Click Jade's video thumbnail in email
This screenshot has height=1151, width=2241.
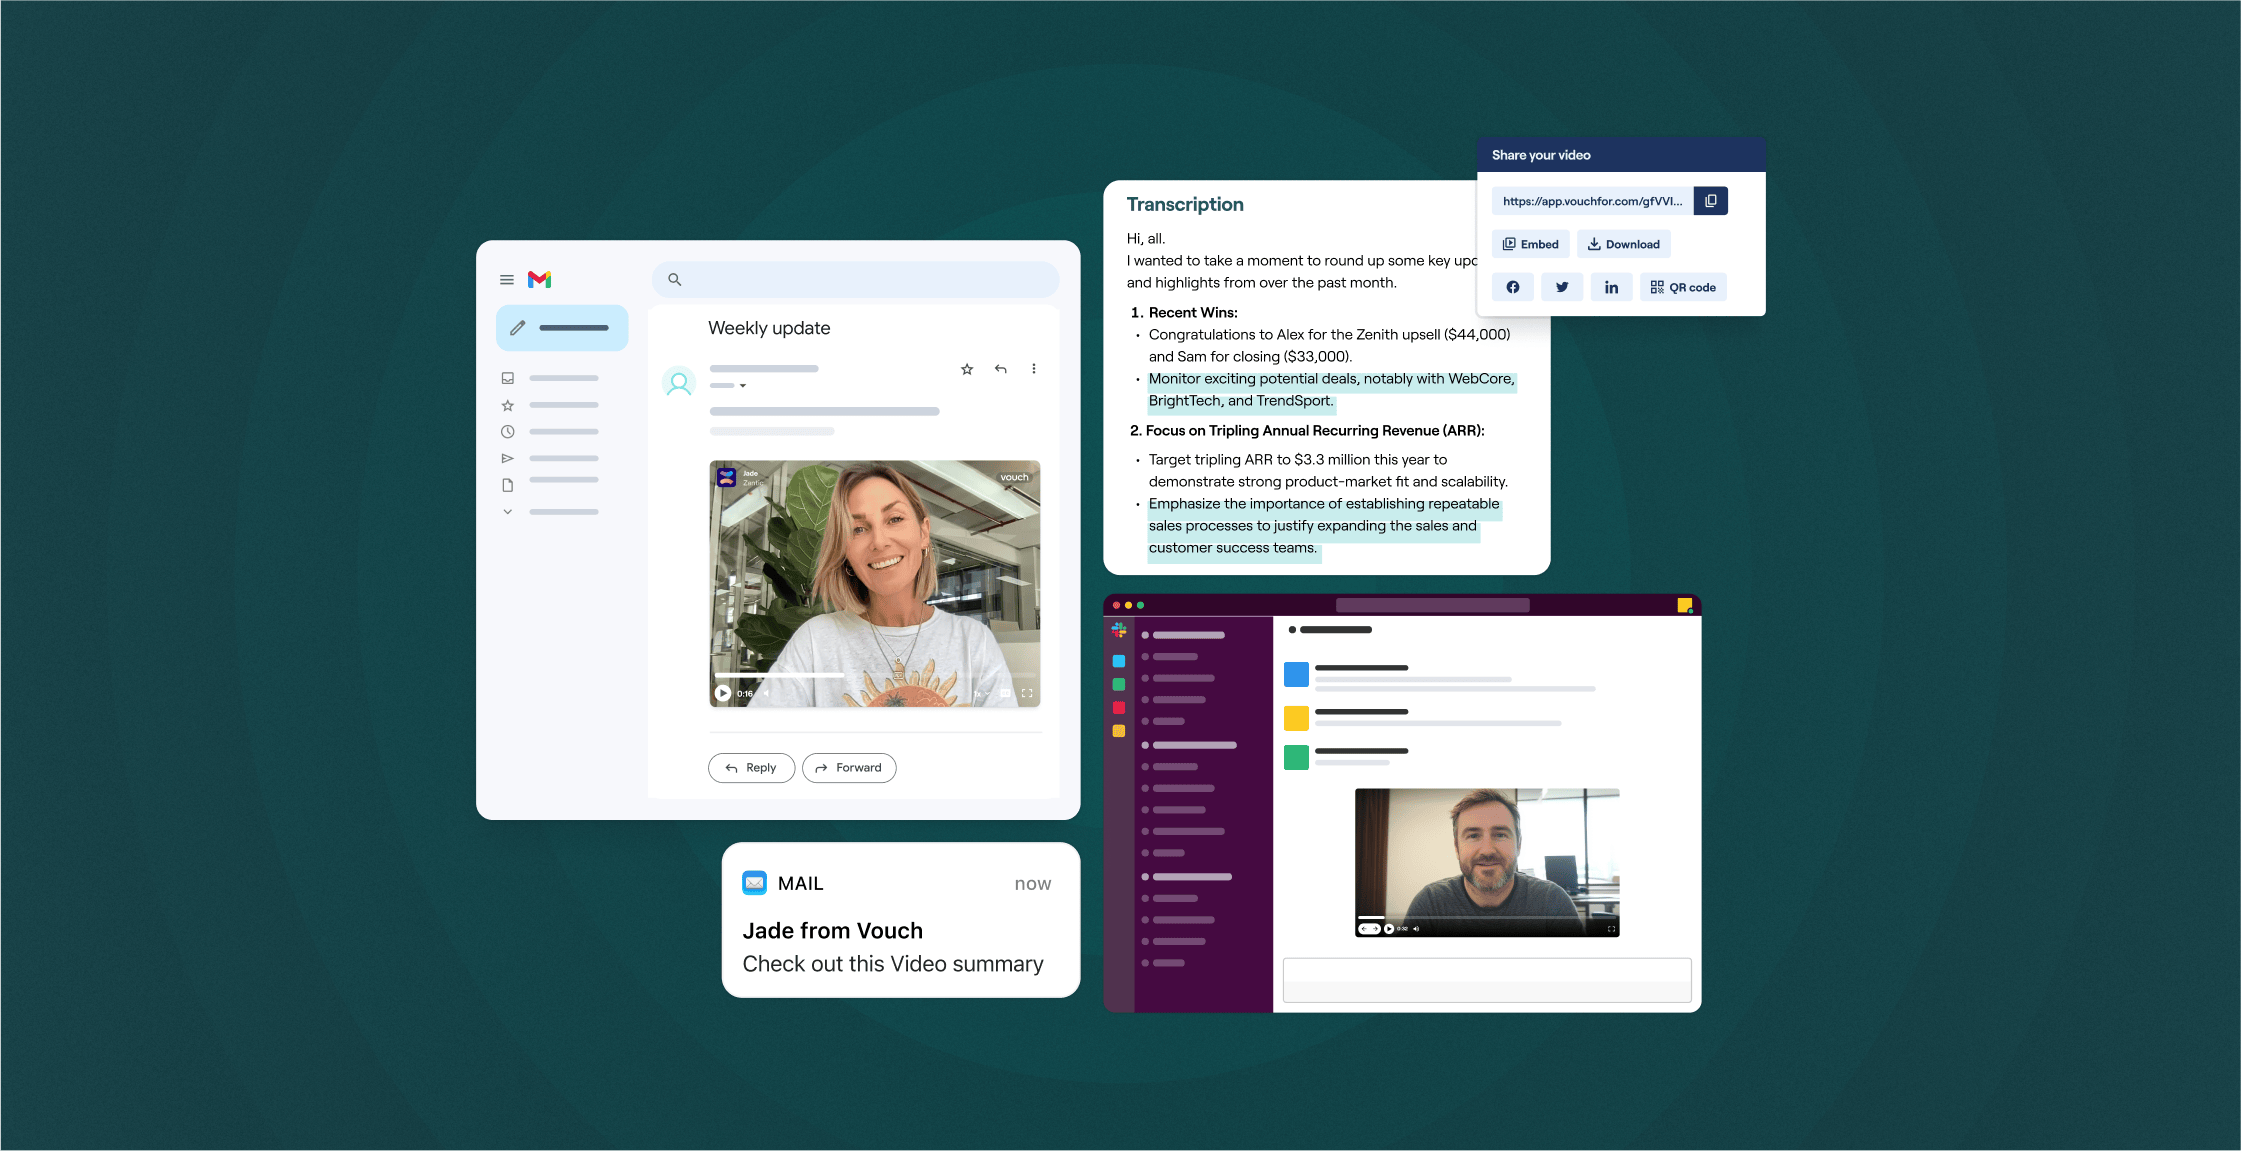click(875, 584)
